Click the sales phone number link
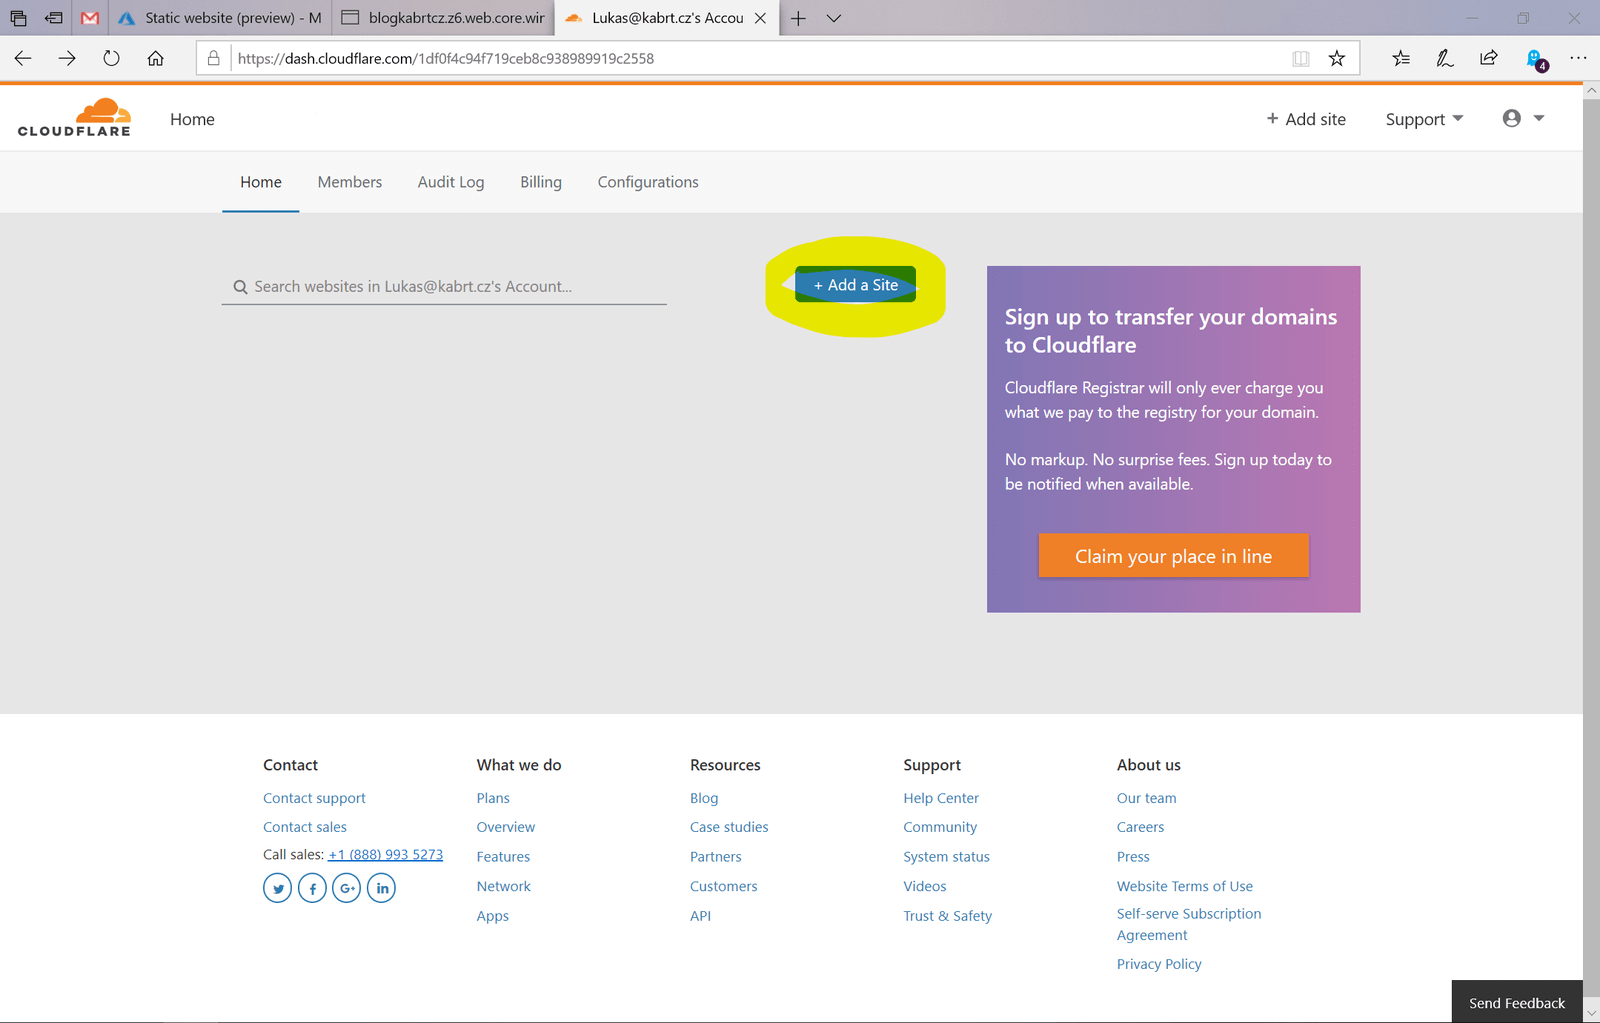1600x1023 pixels. coord(385,855)
